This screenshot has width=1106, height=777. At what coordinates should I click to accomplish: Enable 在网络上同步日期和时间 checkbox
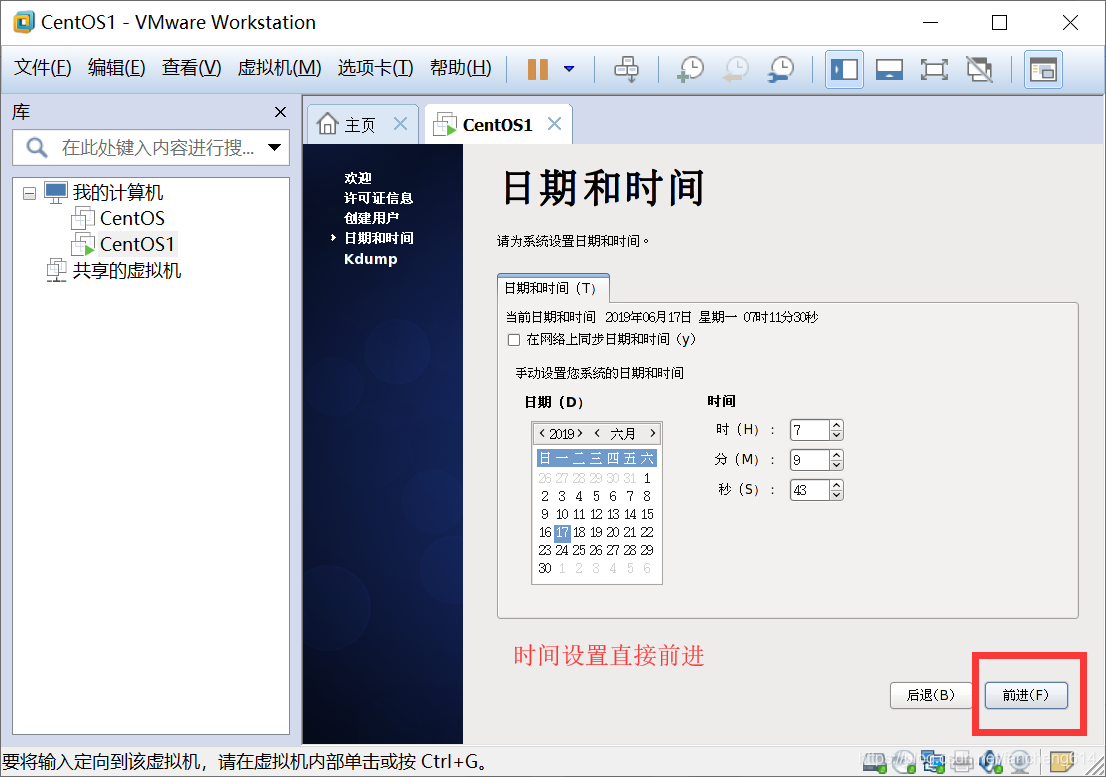click(x=514, y=340)
